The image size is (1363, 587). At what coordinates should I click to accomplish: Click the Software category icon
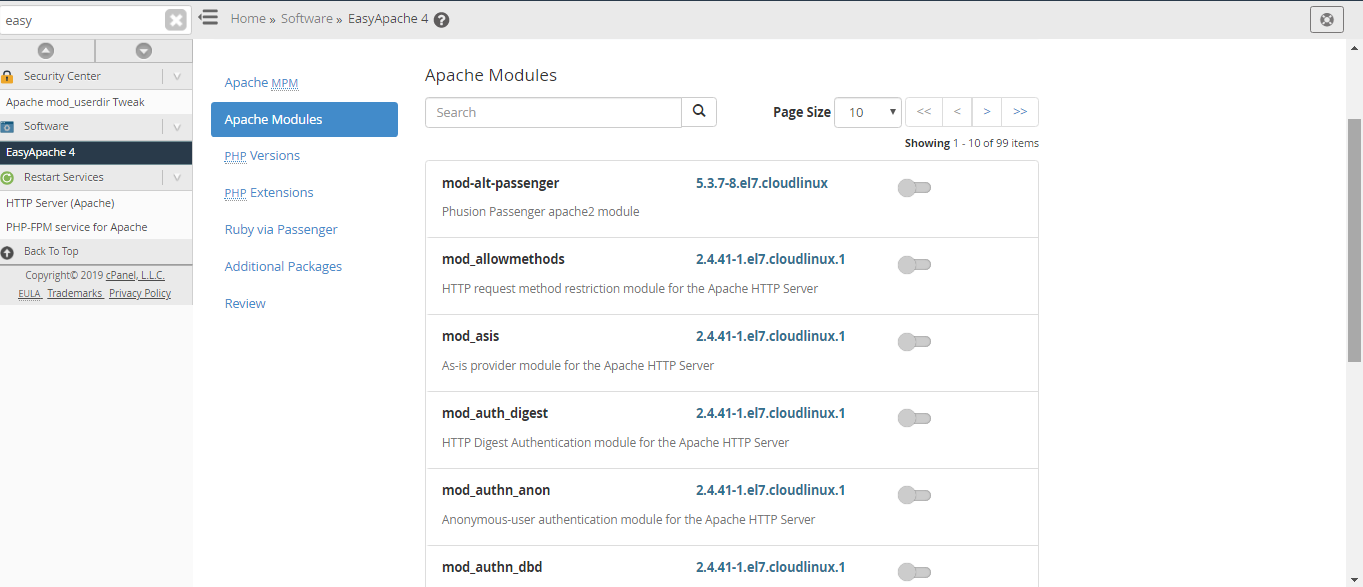pyautogui.click(x=7, y=127)
